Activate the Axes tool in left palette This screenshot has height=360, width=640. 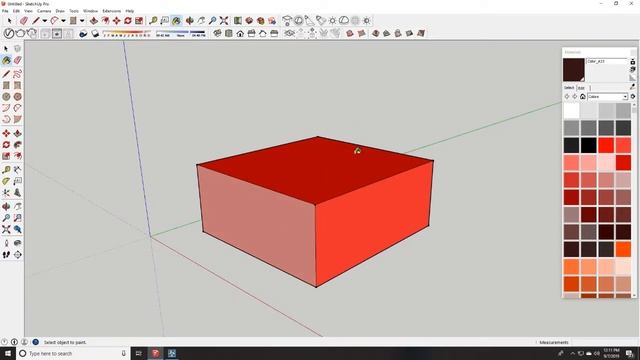[x=6, y=193]
